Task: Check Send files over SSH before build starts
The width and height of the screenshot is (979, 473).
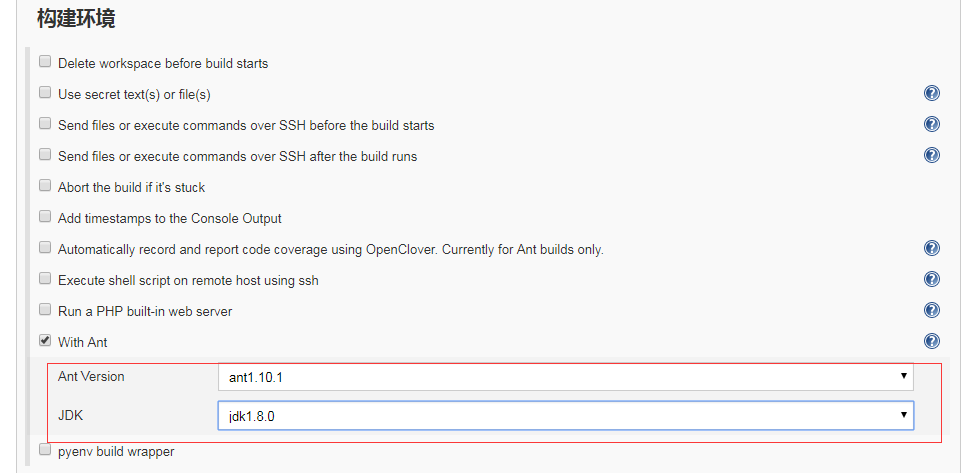Action: tap(45, 124)
